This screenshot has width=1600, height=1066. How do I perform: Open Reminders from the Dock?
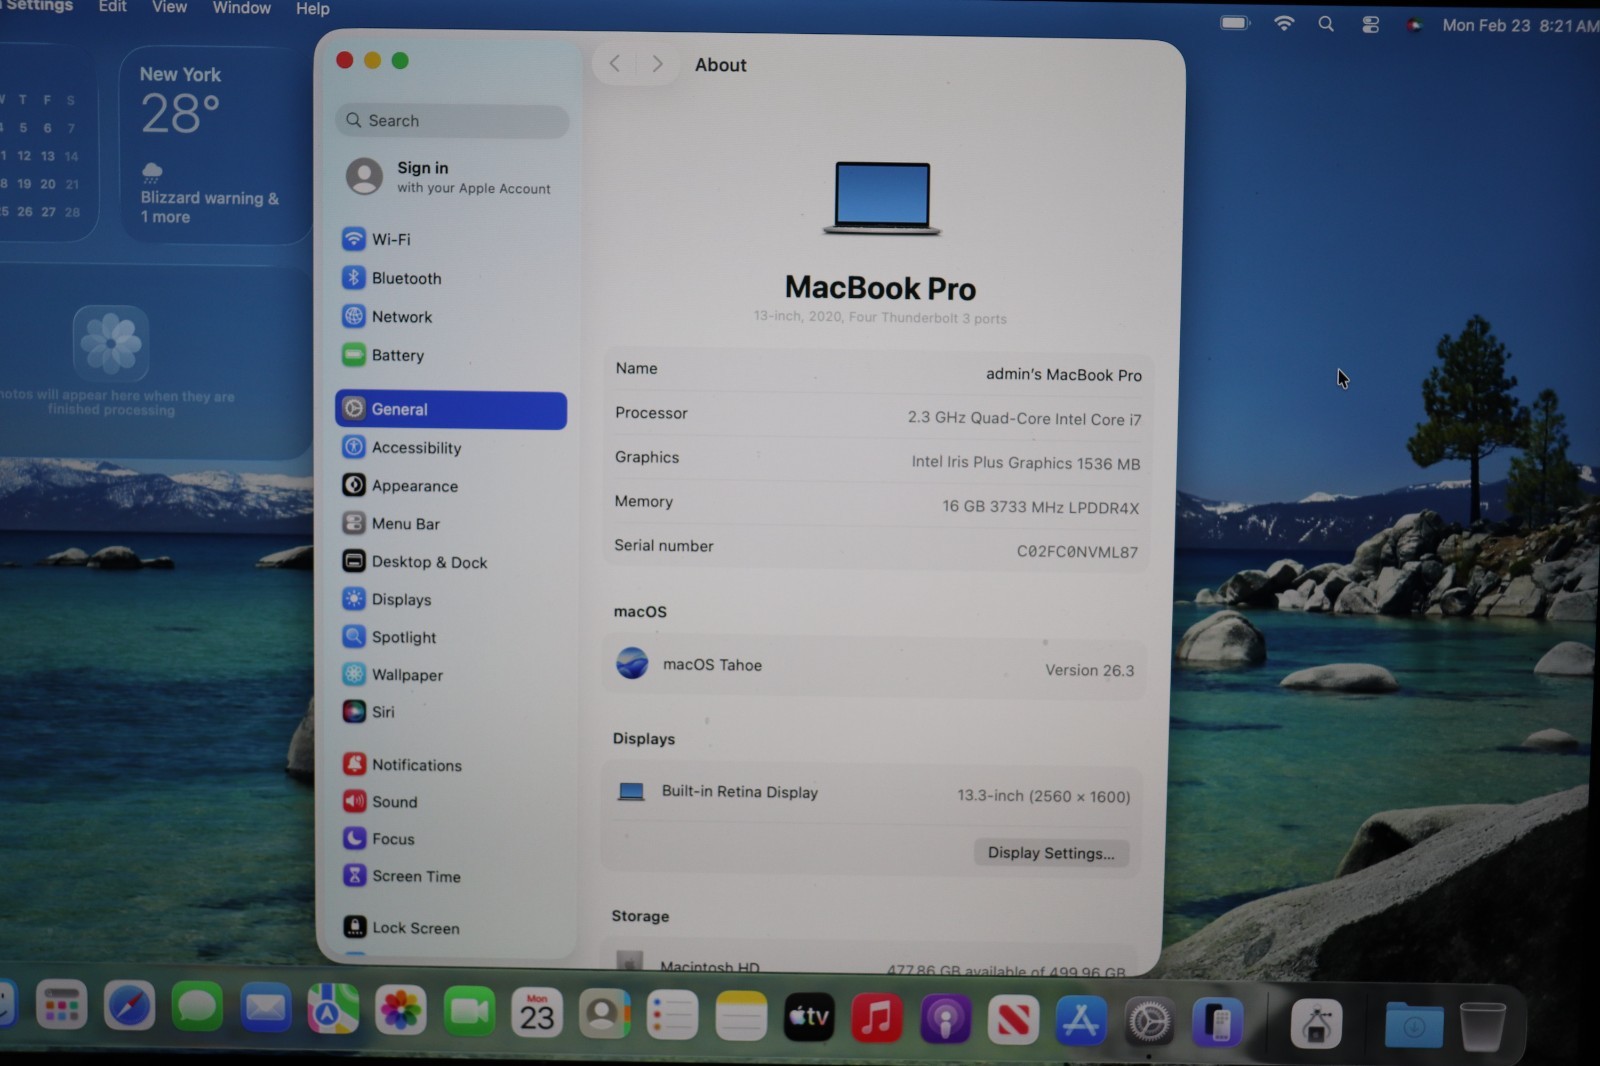pos(673,1016)
